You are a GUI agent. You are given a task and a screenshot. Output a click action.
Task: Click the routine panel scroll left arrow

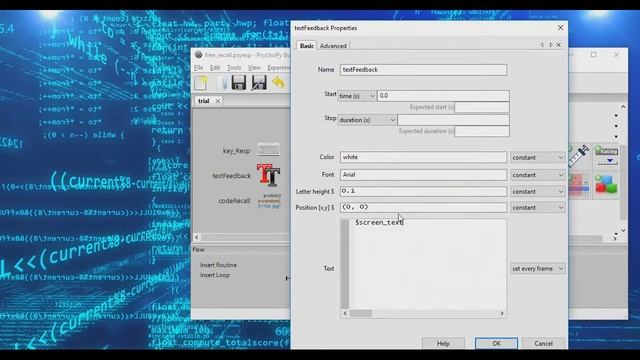pos(197,237)
